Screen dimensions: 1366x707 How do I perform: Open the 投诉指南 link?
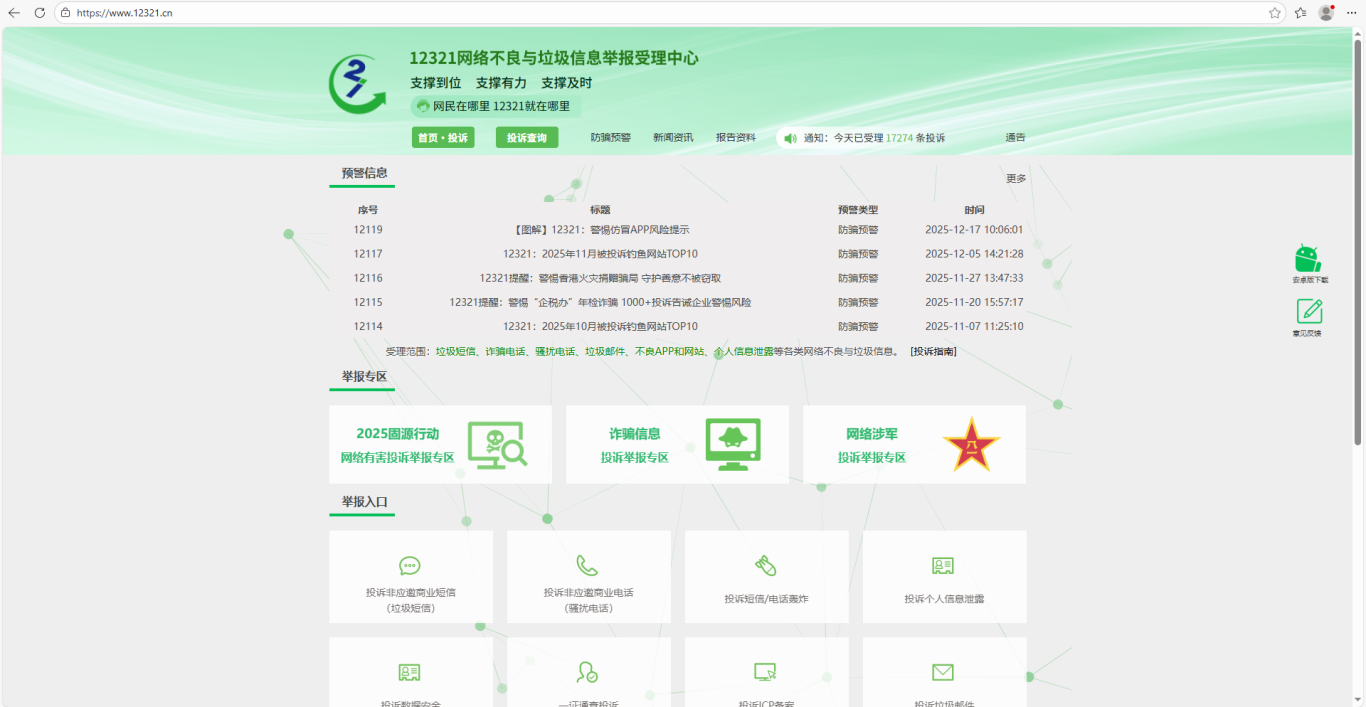[x=933, y=352]
